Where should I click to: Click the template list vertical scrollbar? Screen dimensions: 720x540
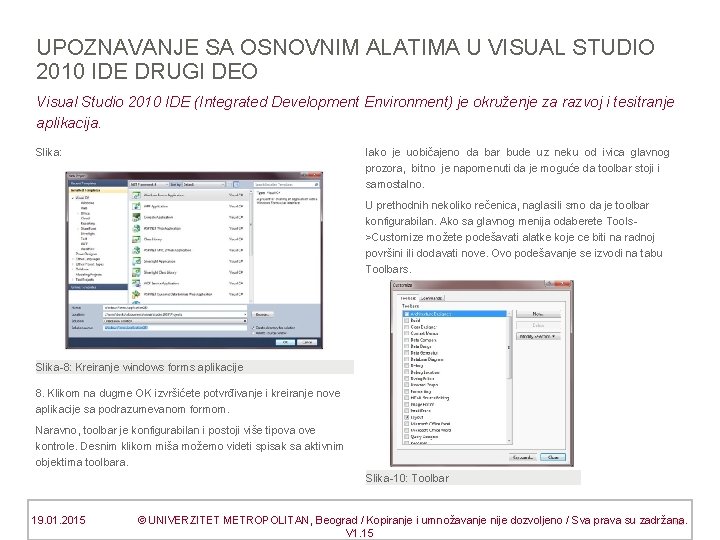coord(251,246)
